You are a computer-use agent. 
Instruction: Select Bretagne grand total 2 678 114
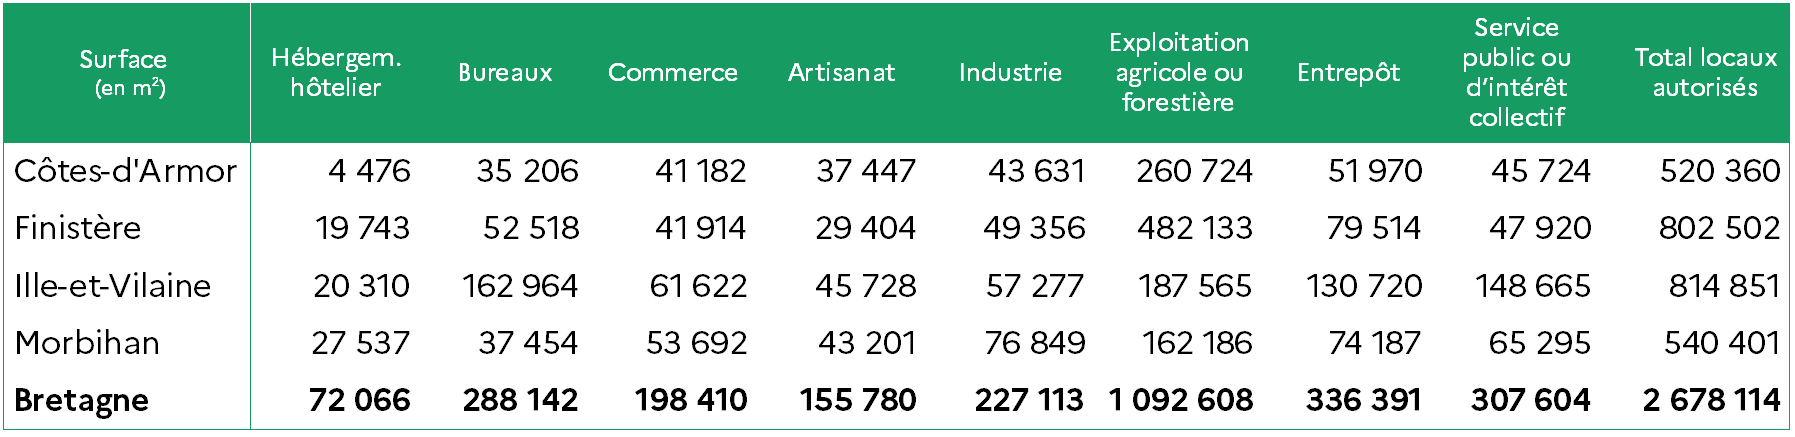click(1711, 401)
